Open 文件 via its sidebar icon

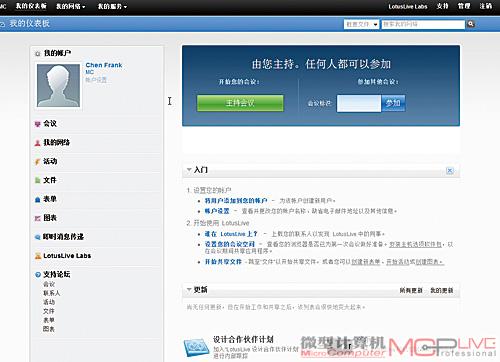point(38,180)
